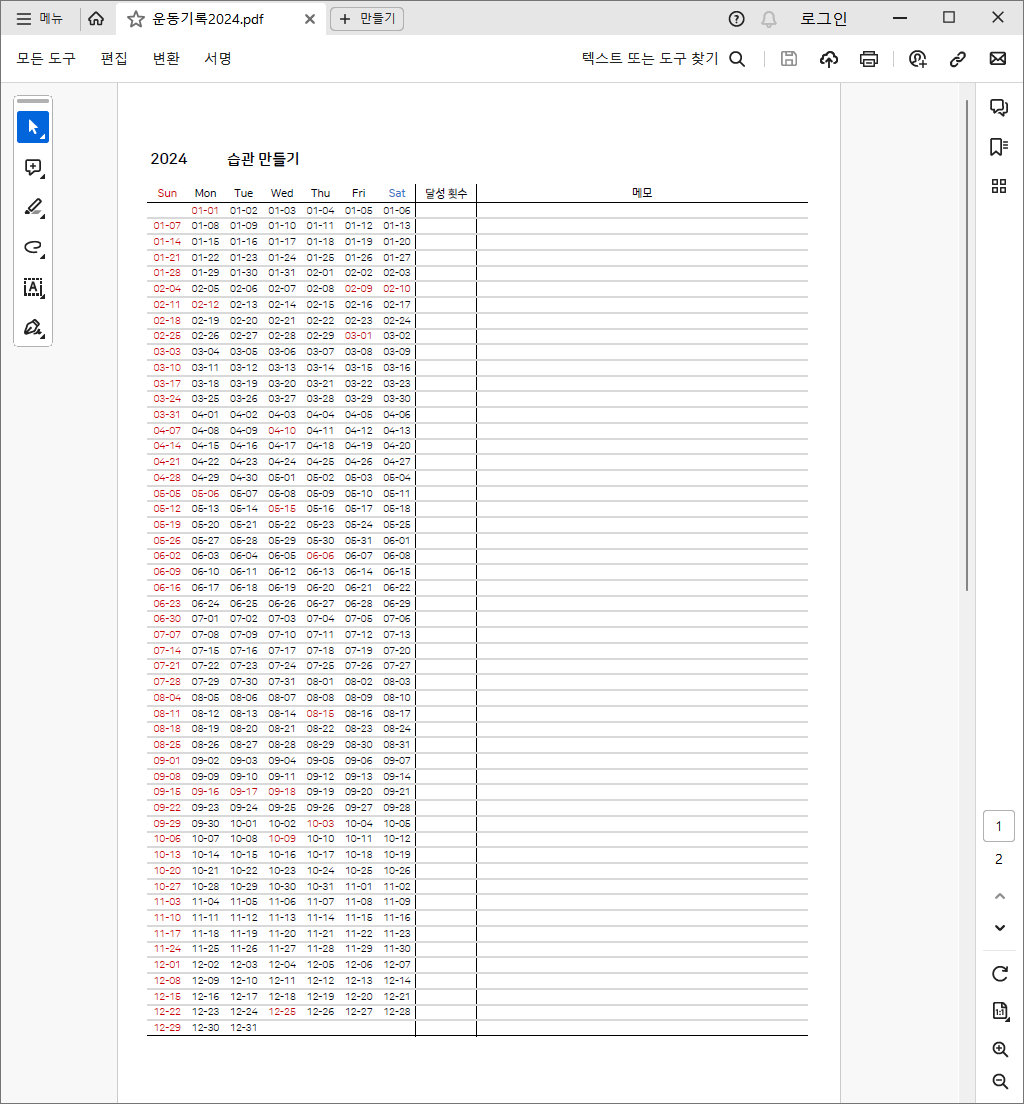Pick the highlighter tool
The height and width of the screenshot is (1104, 1024).
(x=33, y=208)
